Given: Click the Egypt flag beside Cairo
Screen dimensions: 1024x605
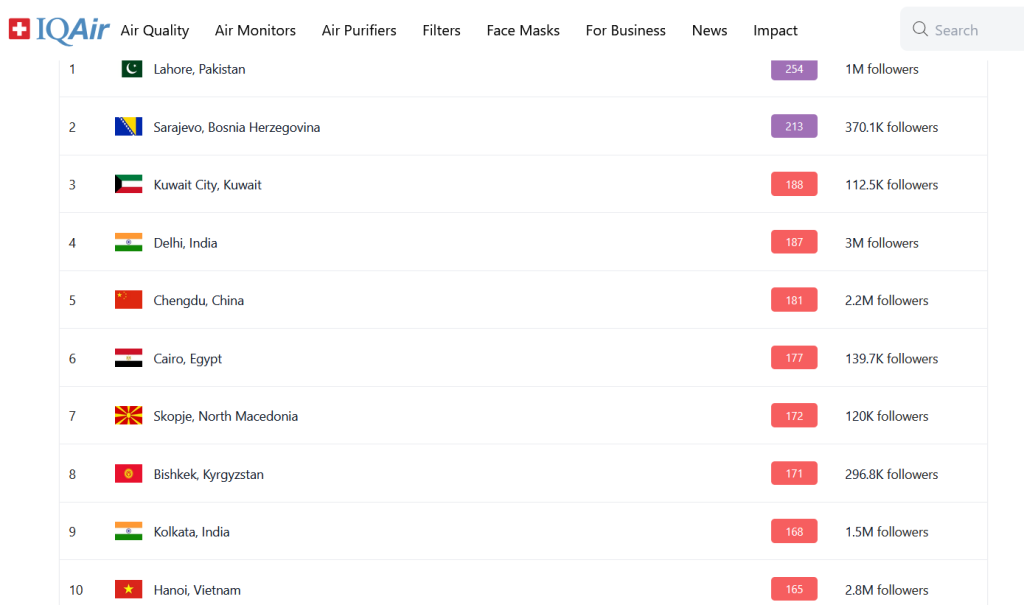Looking at the screenshot, I should (128, 358).
